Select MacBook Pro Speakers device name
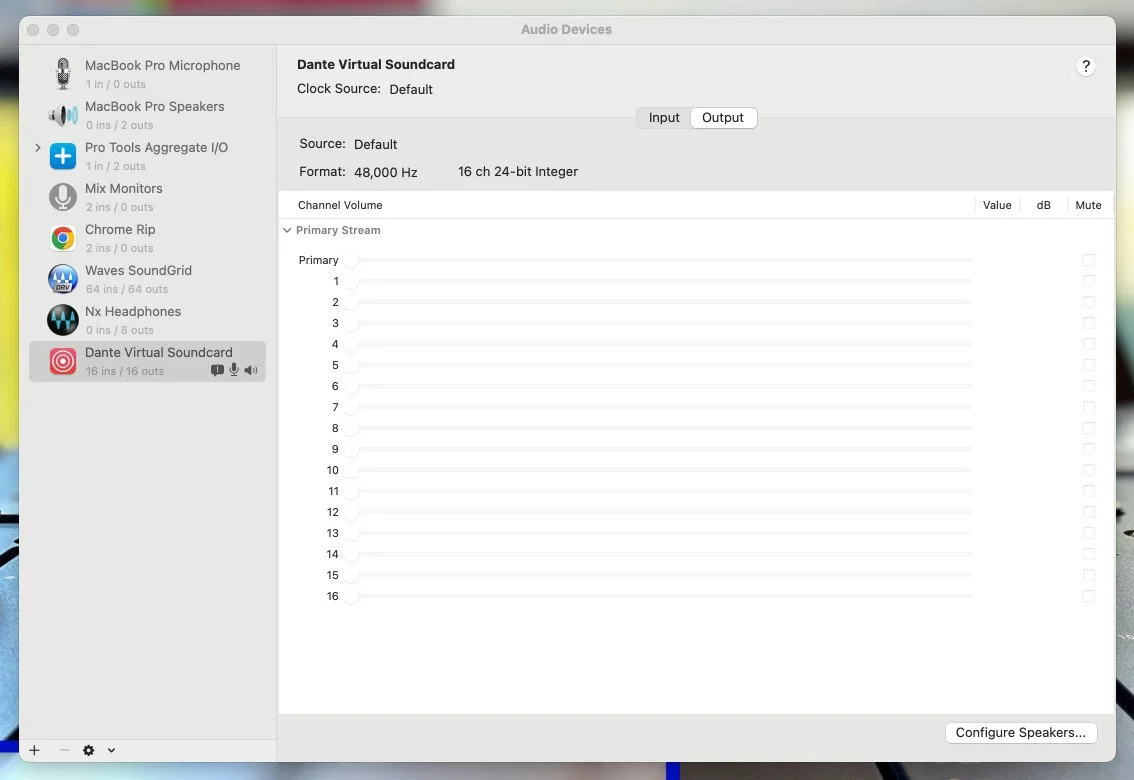Image resolution: width=1134 pixels, height=780 pixels. tap(155, 106)
